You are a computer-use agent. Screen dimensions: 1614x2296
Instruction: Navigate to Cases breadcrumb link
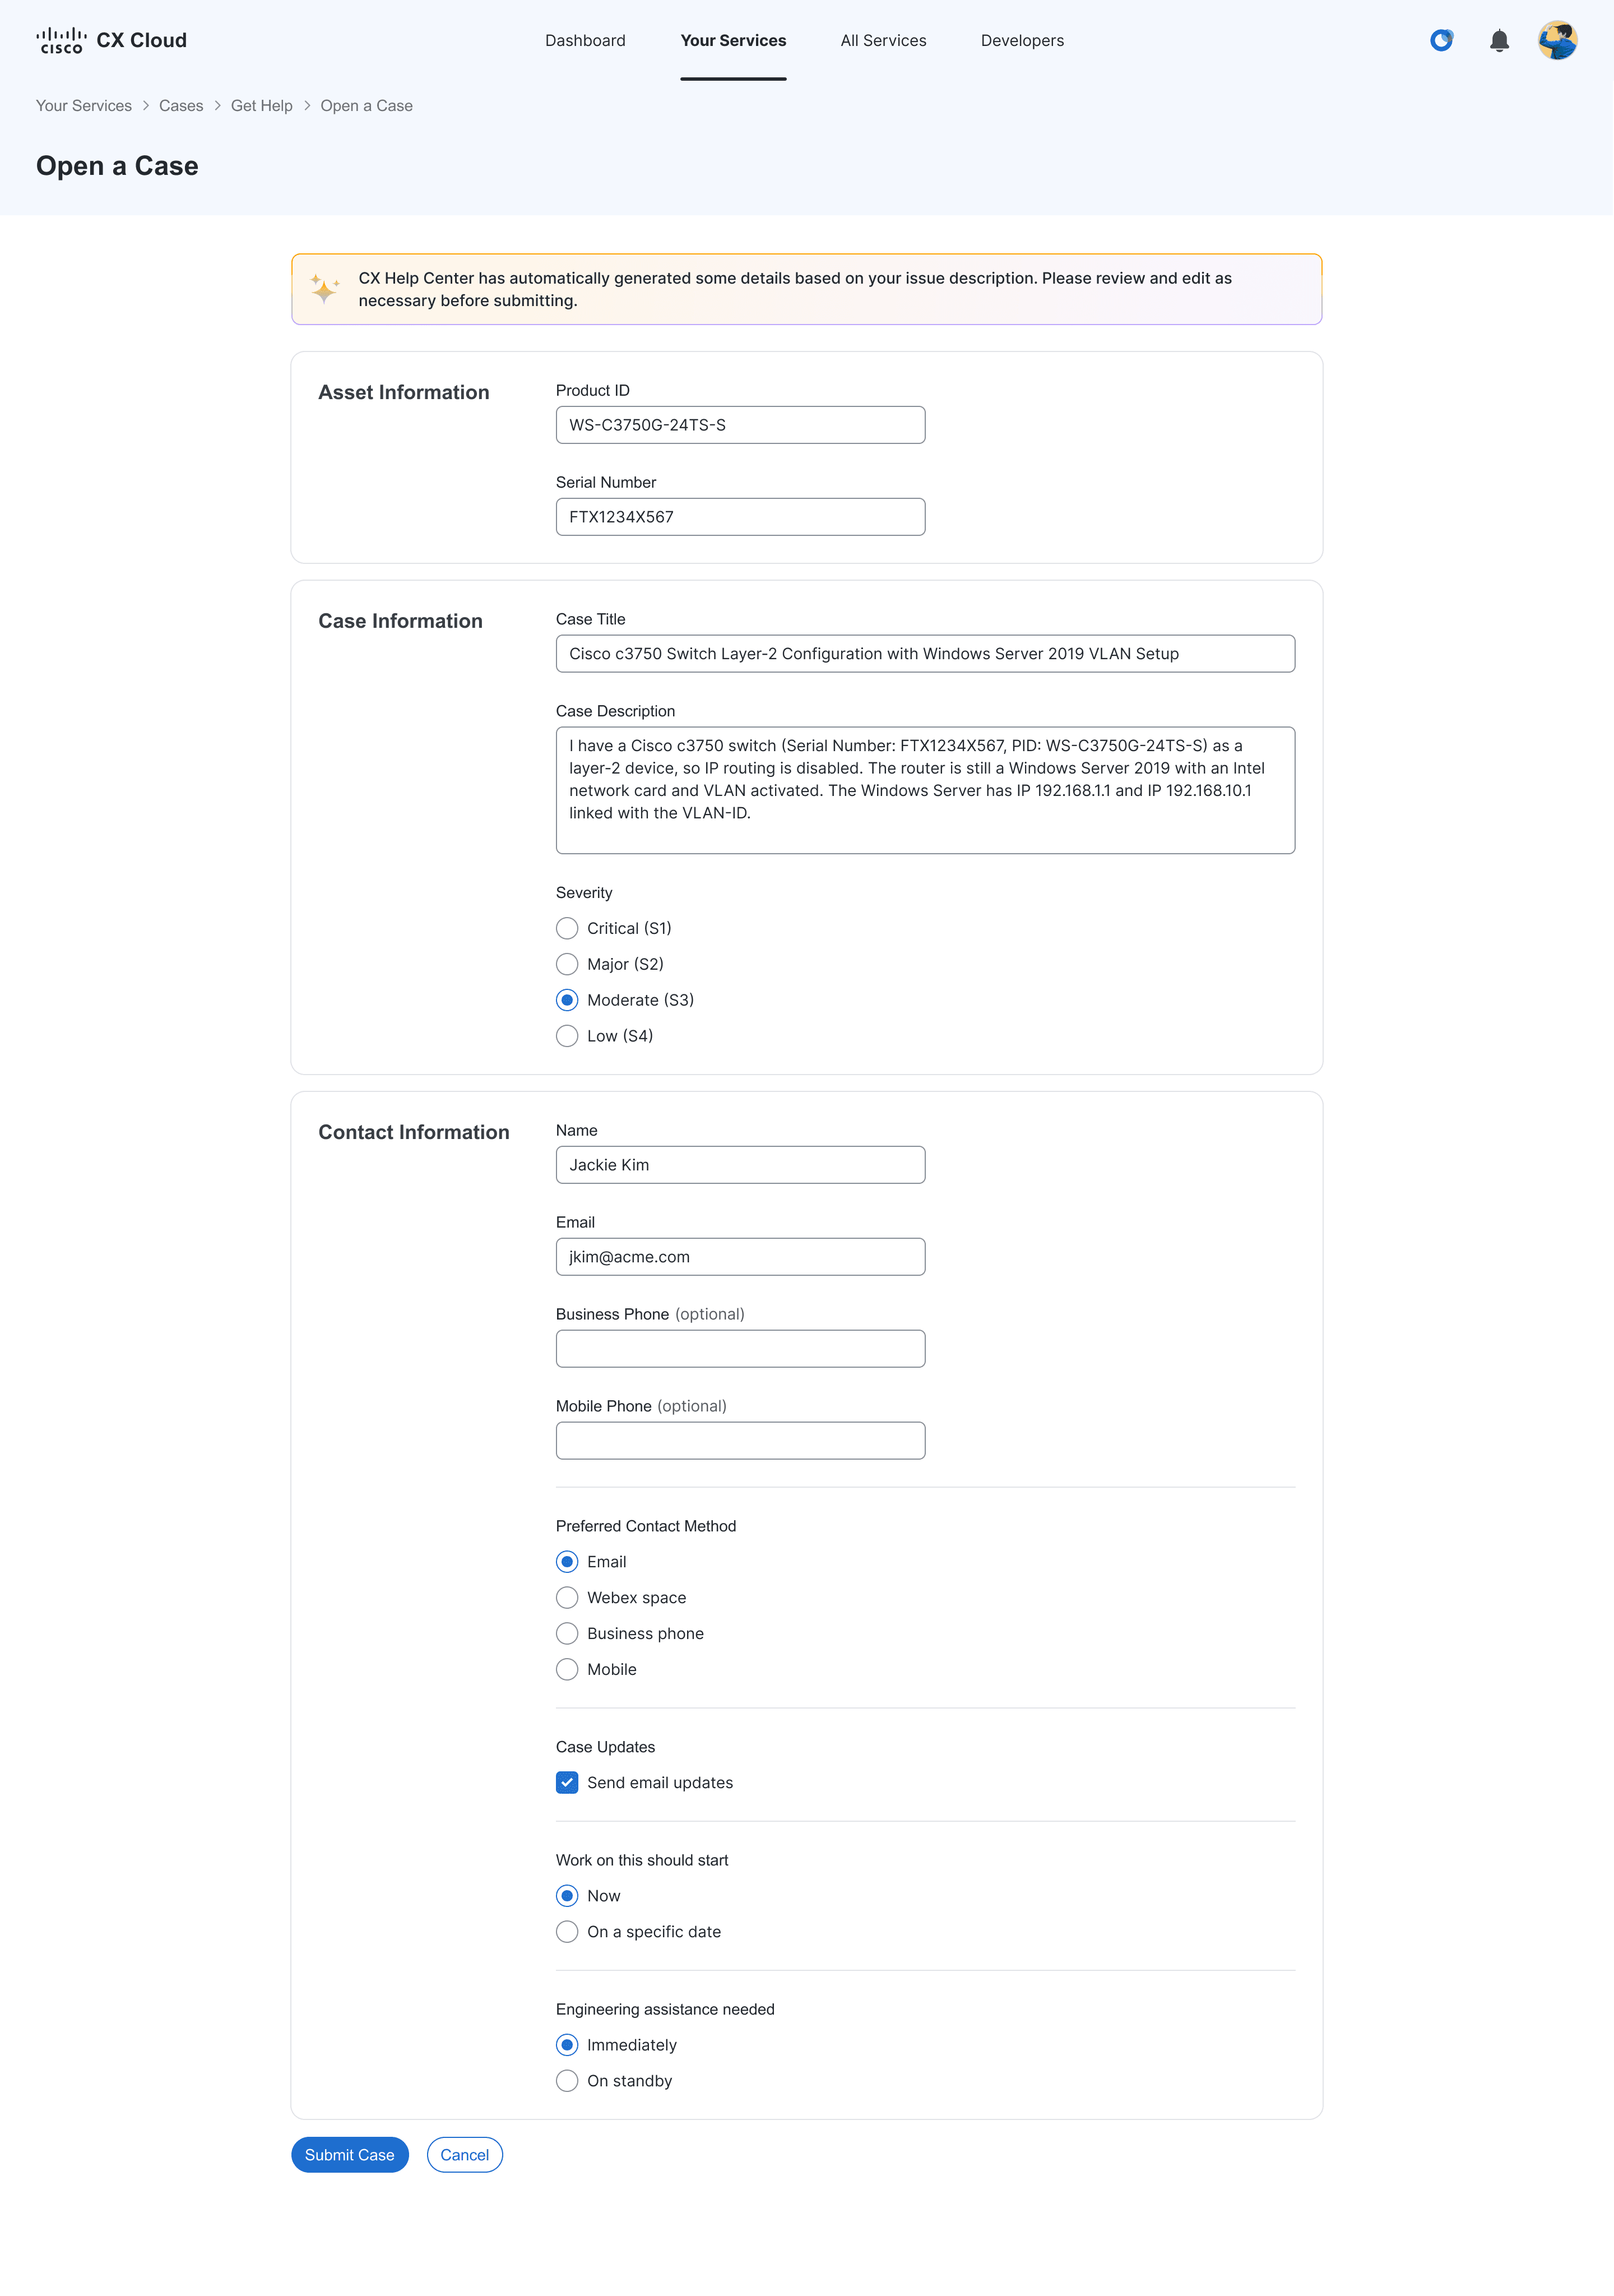pos(181,106)
